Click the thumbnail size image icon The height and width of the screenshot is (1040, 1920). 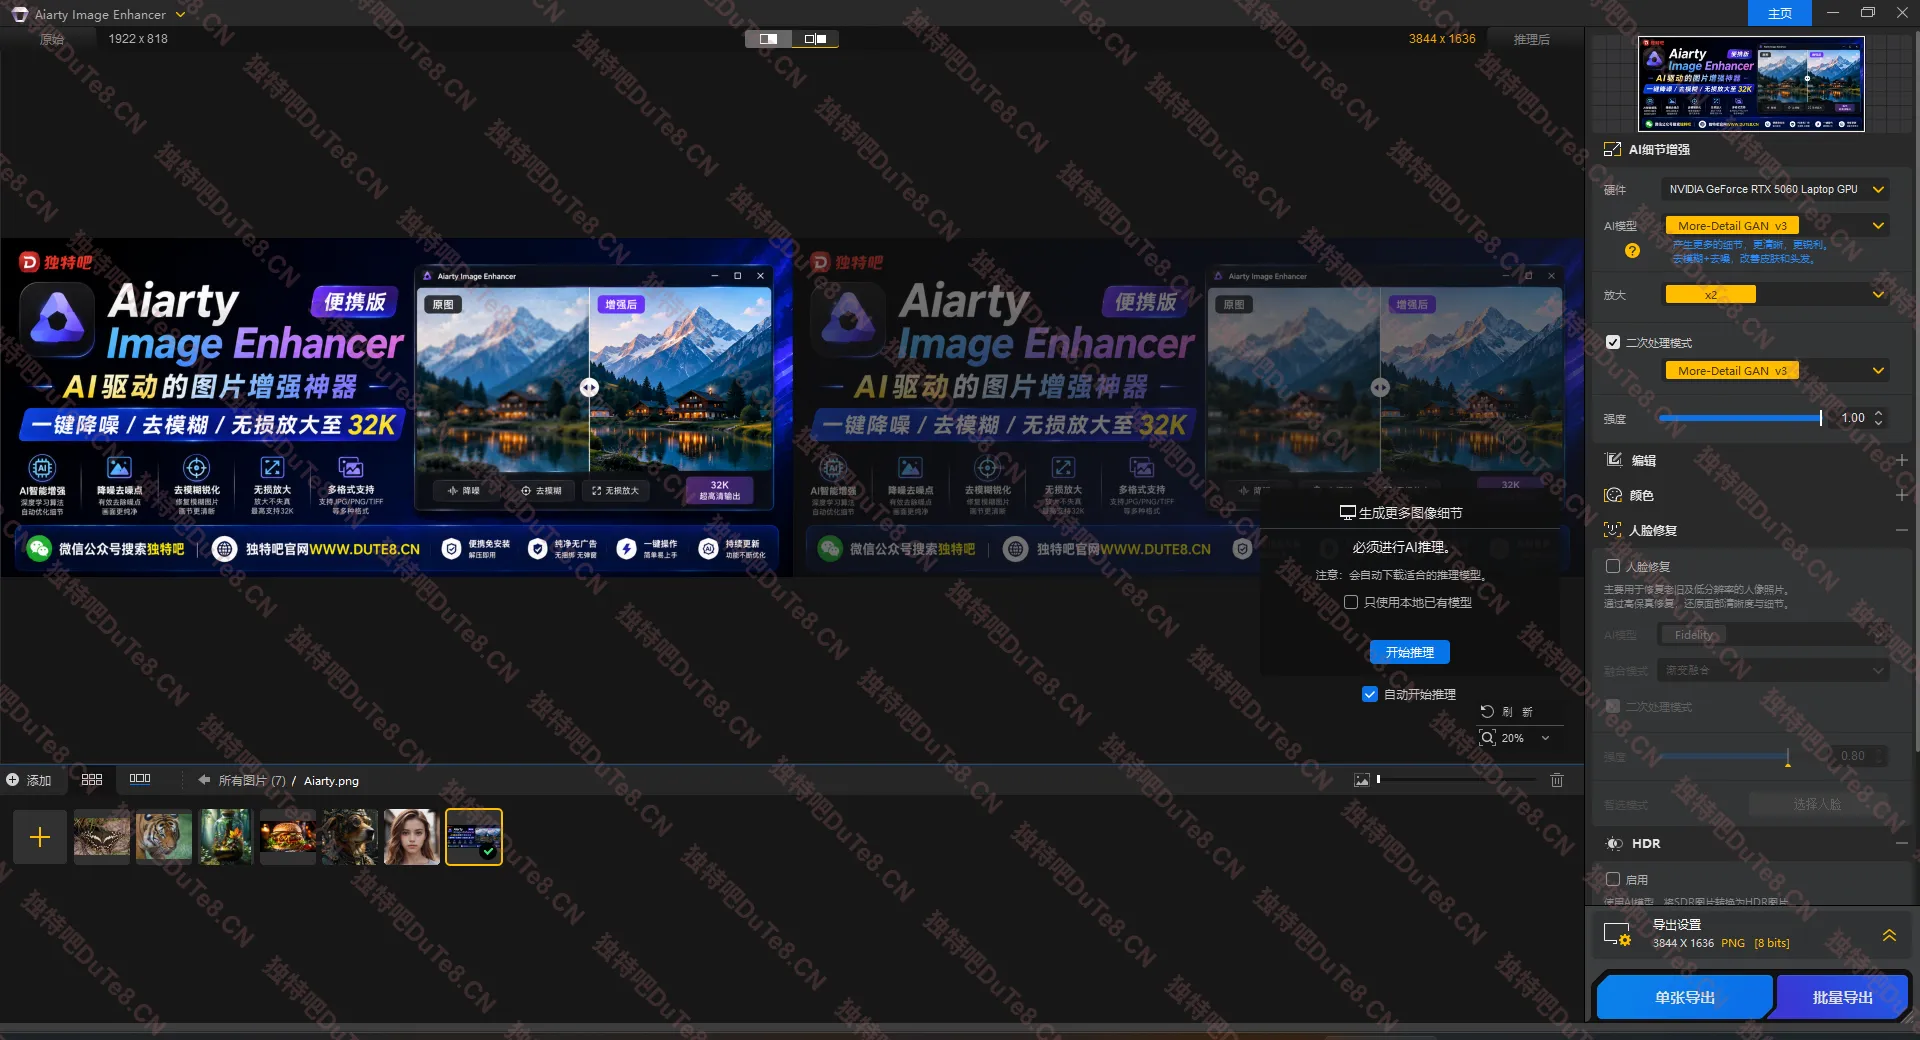point(1362,780)
